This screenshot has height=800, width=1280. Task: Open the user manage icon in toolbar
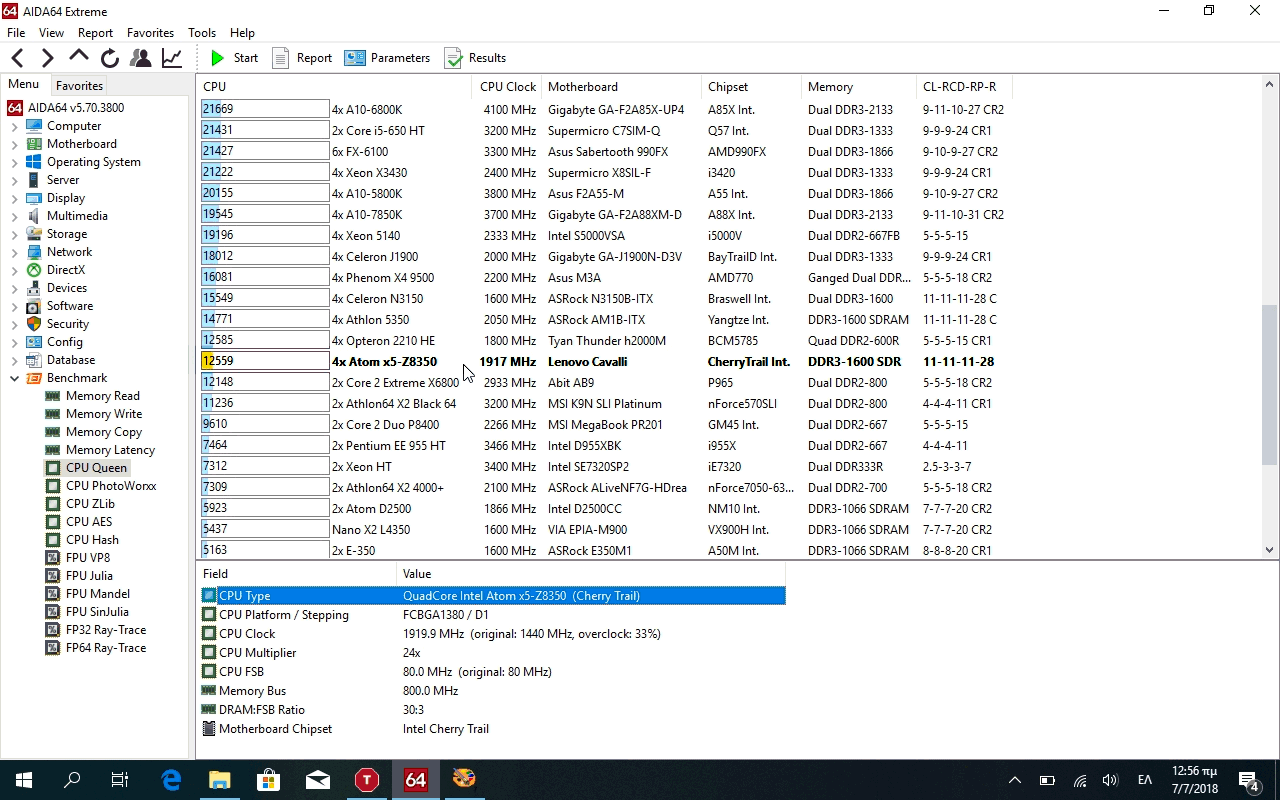pyautogui.click(x=141, y=58)
